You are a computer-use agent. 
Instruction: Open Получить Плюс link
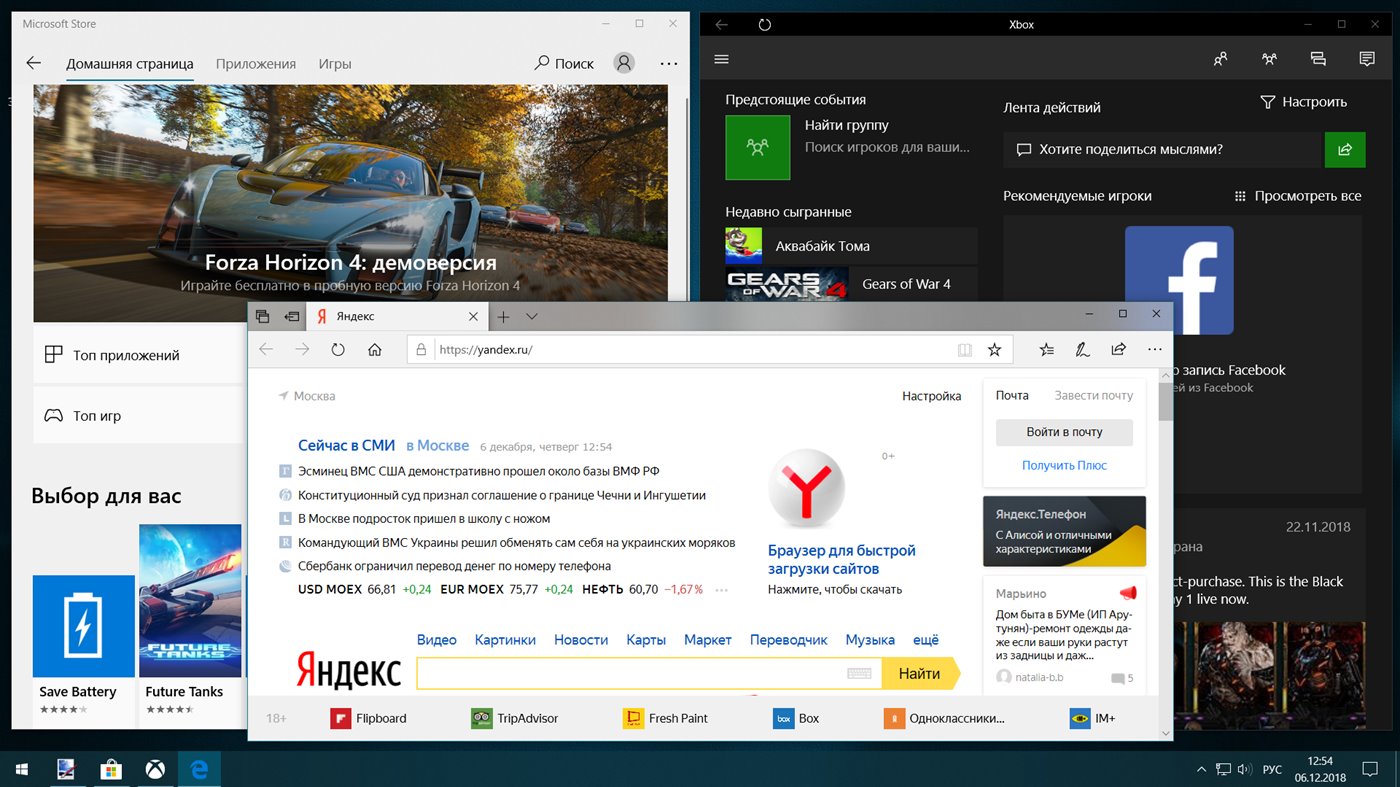1064,466
